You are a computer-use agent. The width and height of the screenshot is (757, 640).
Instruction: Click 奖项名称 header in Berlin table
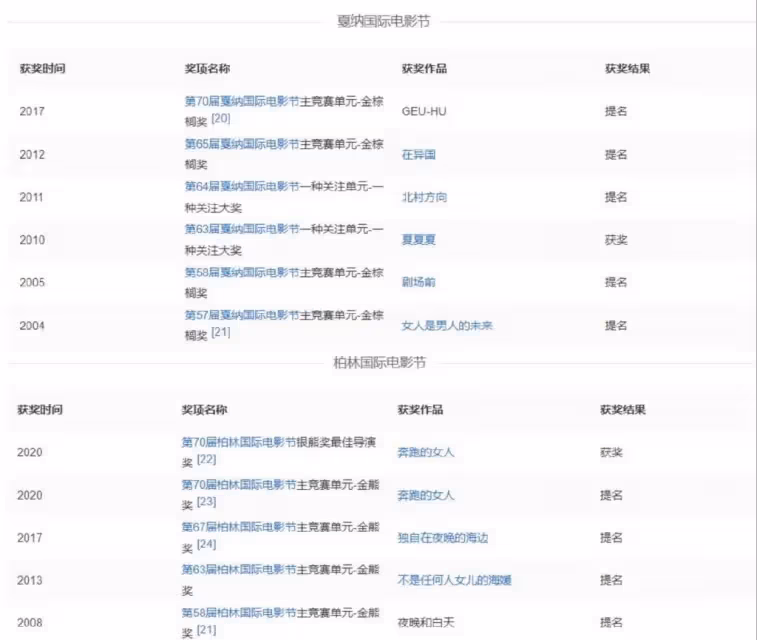pyautogui.click(x=204, y=410)
